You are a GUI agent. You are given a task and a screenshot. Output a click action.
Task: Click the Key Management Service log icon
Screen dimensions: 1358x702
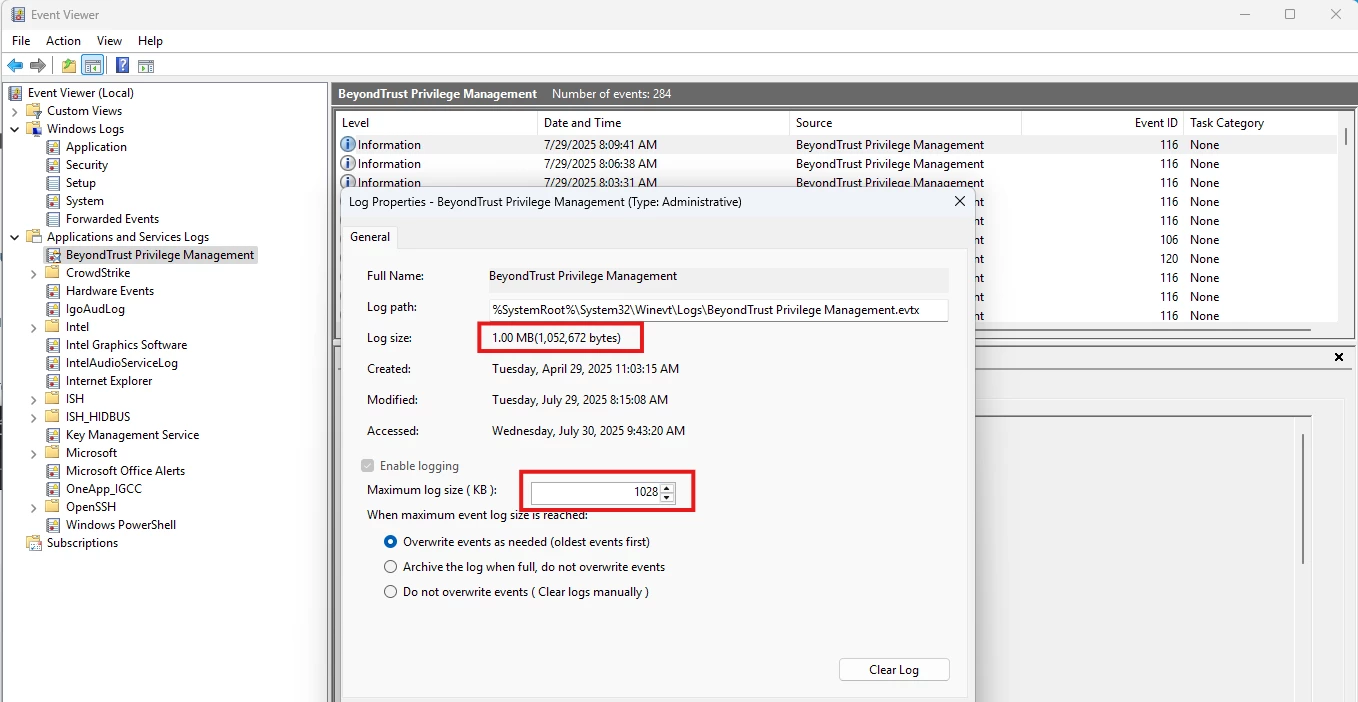54,435
